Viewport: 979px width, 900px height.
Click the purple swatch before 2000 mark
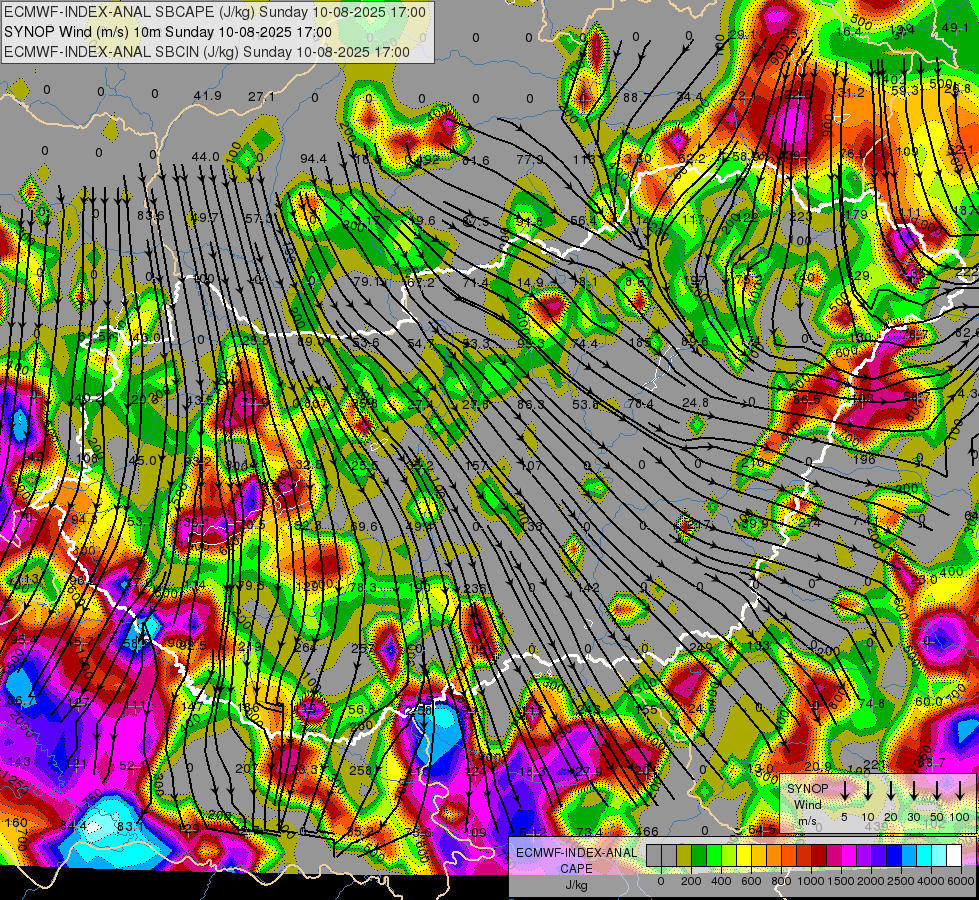click(863, 855)
